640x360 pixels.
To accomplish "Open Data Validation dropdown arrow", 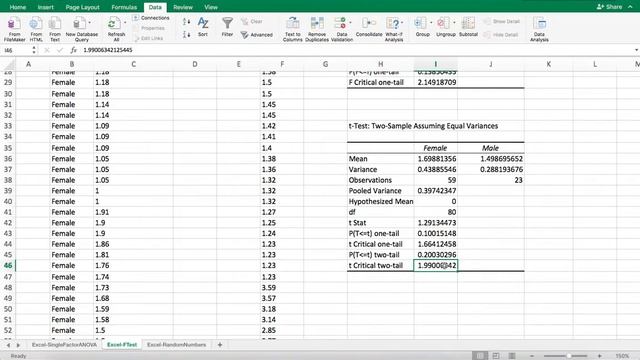I will pyautogui.click(x=351, y=23).
